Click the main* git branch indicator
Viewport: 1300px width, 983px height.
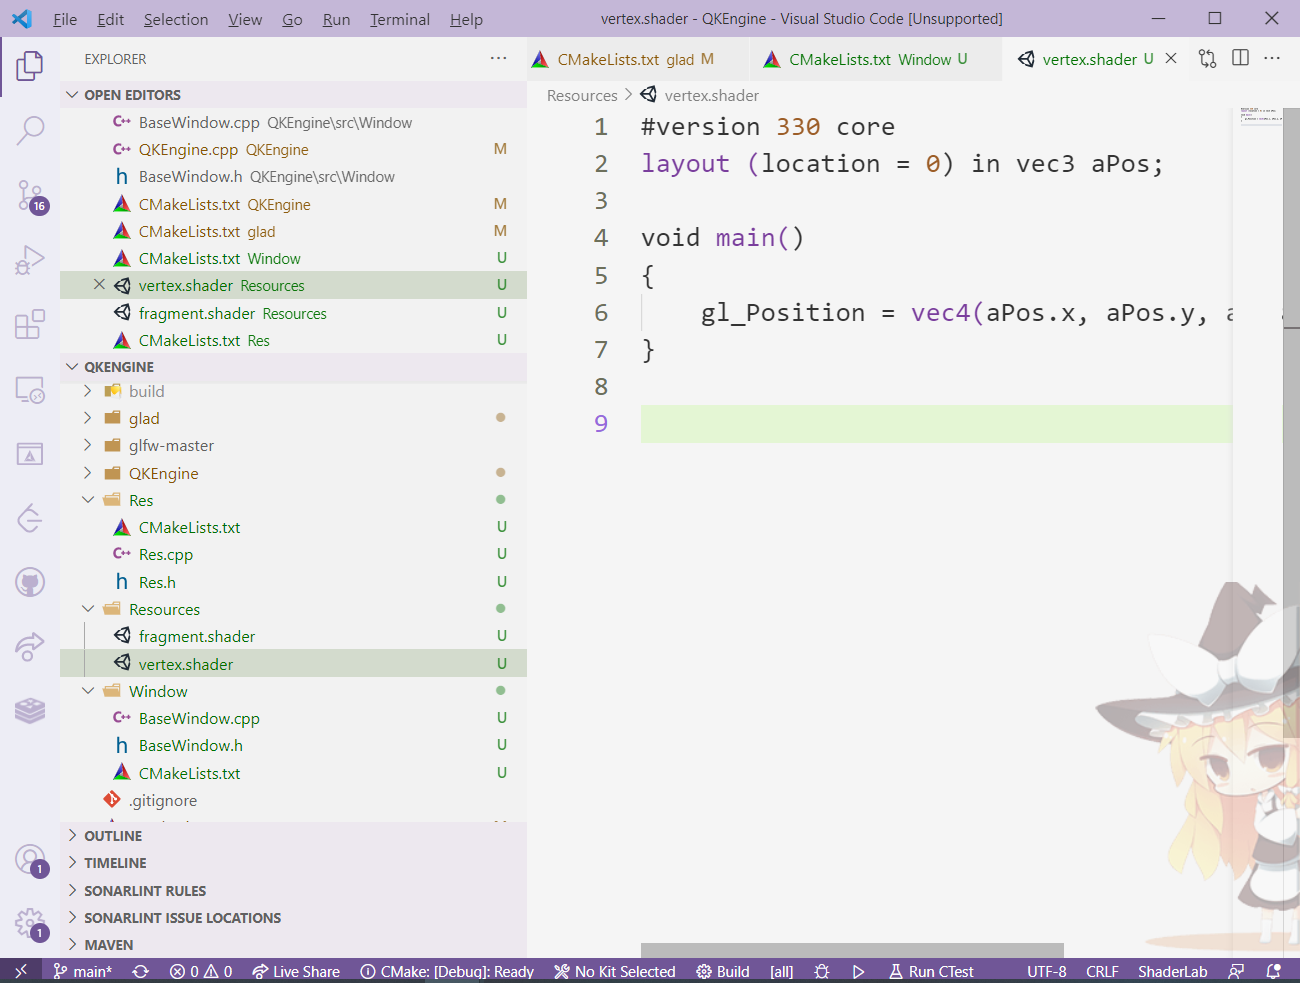(x=83, y=971)
